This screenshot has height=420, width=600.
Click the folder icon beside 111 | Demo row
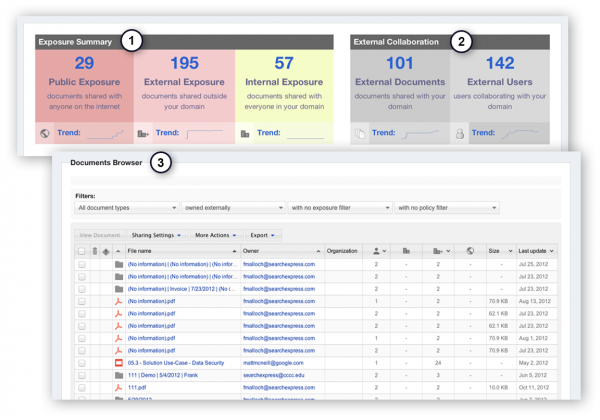(x=118, y=373)
